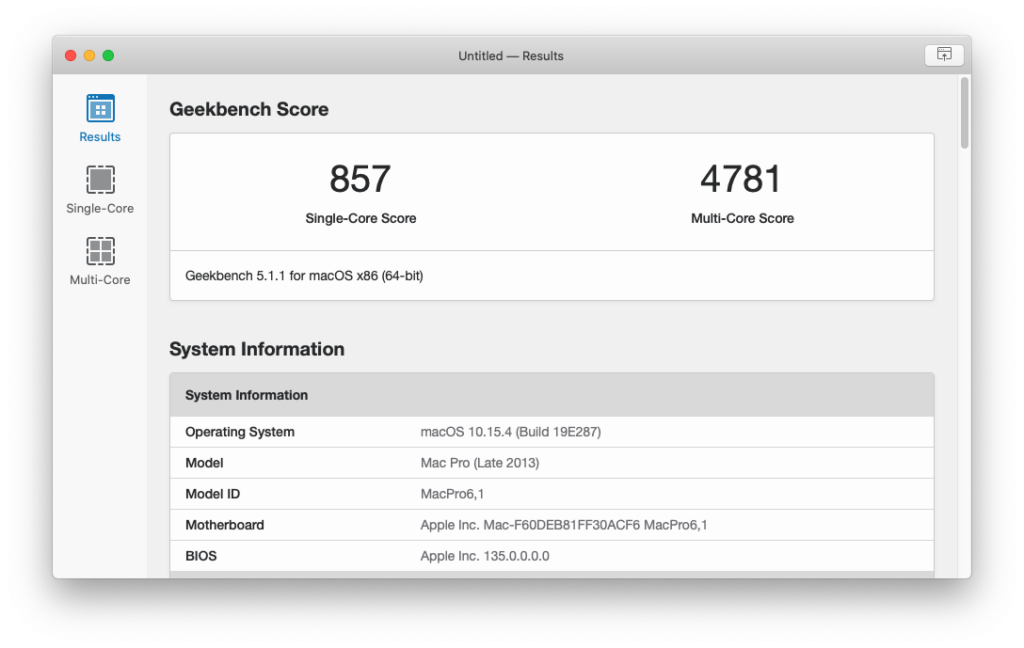
Task: Click the Geekbench Score heading
Action: point(249,109)
